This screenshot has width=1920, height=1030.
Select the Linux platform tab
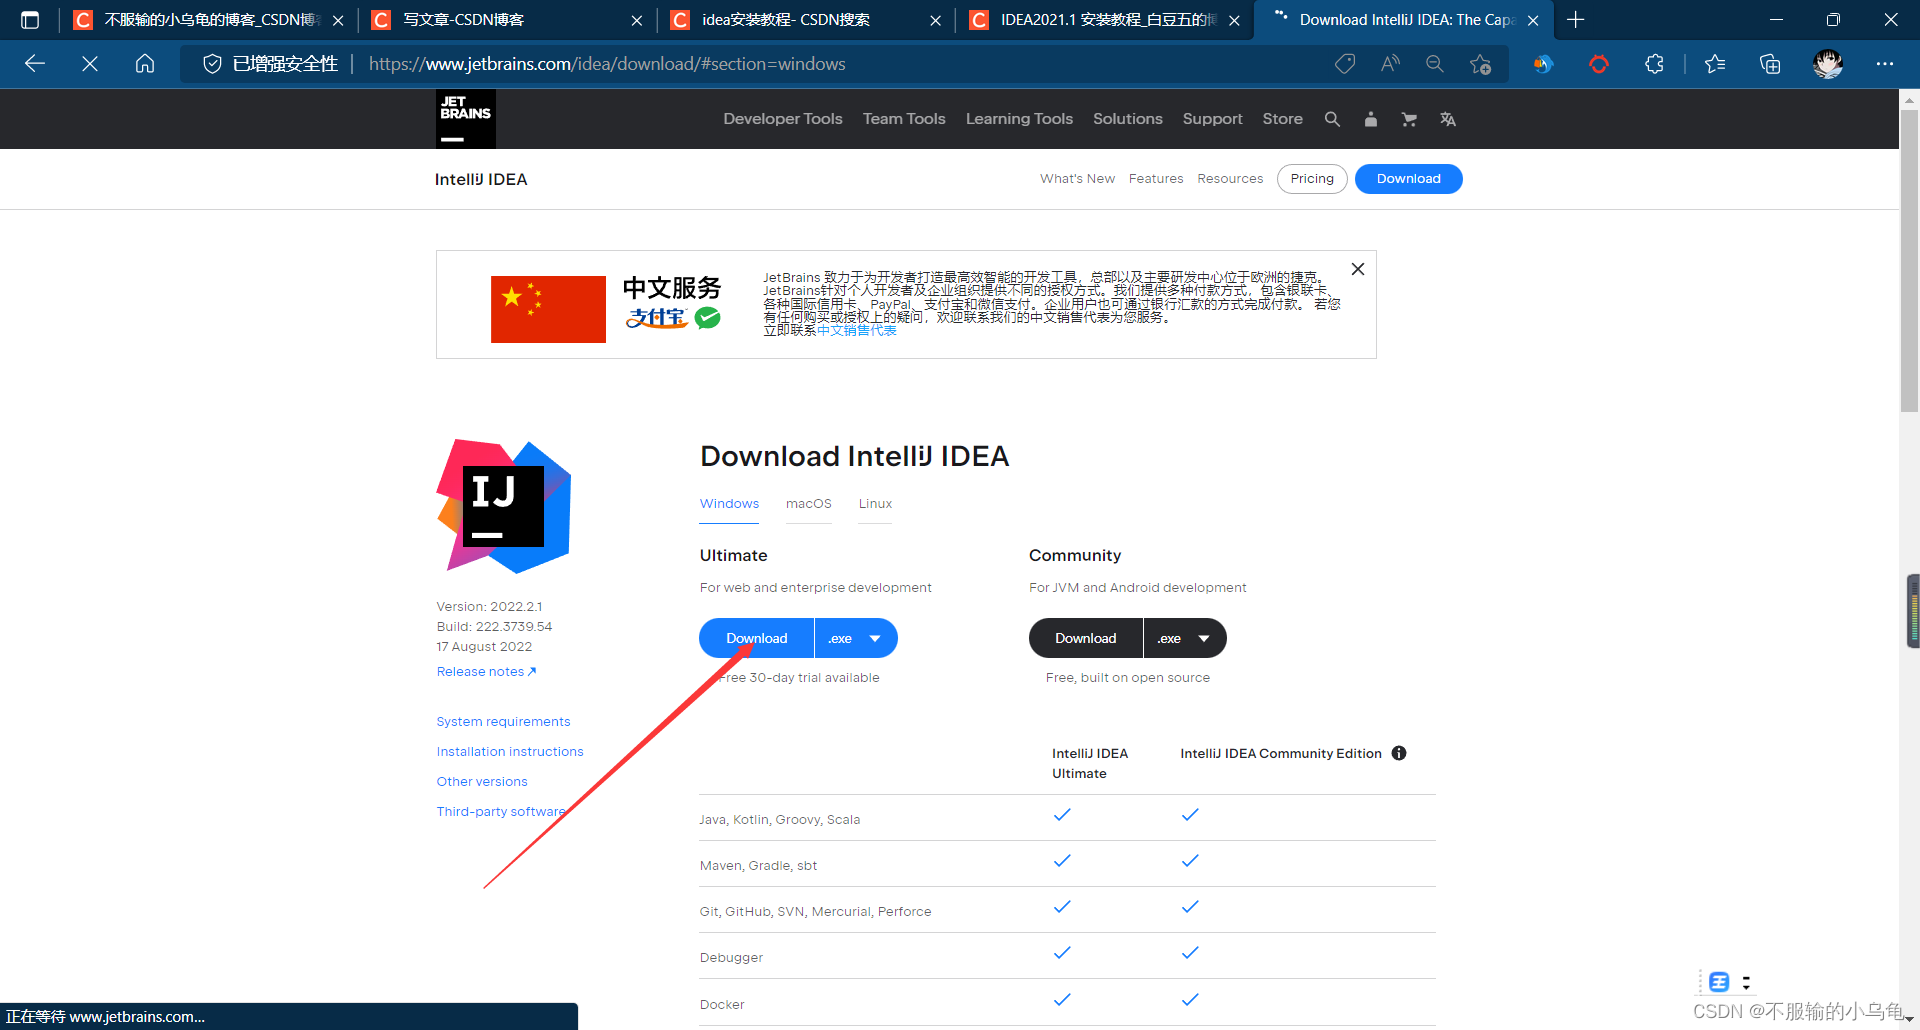pos(875,504)
